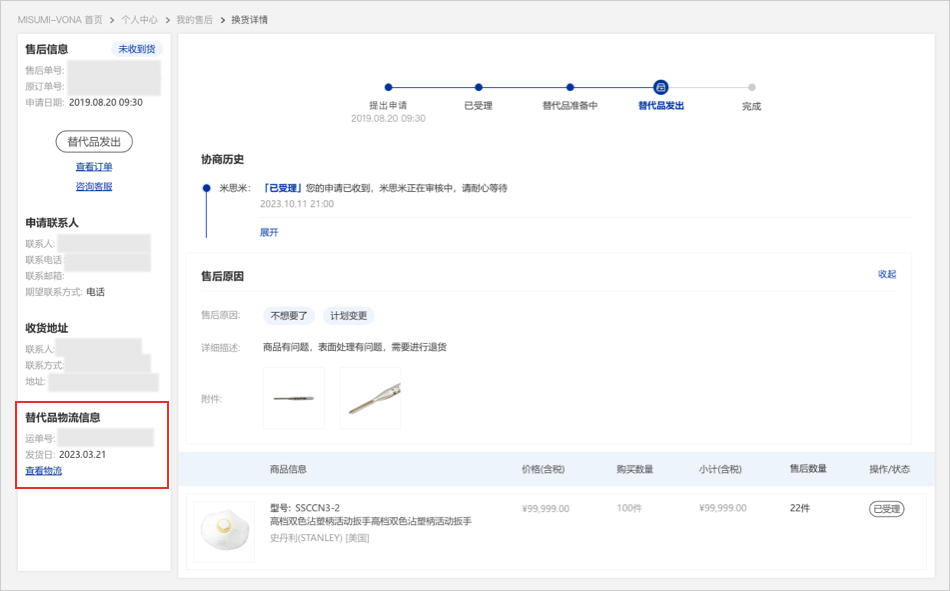
Task: Click the 完成 progress step dot
Action: click(752, 87)
